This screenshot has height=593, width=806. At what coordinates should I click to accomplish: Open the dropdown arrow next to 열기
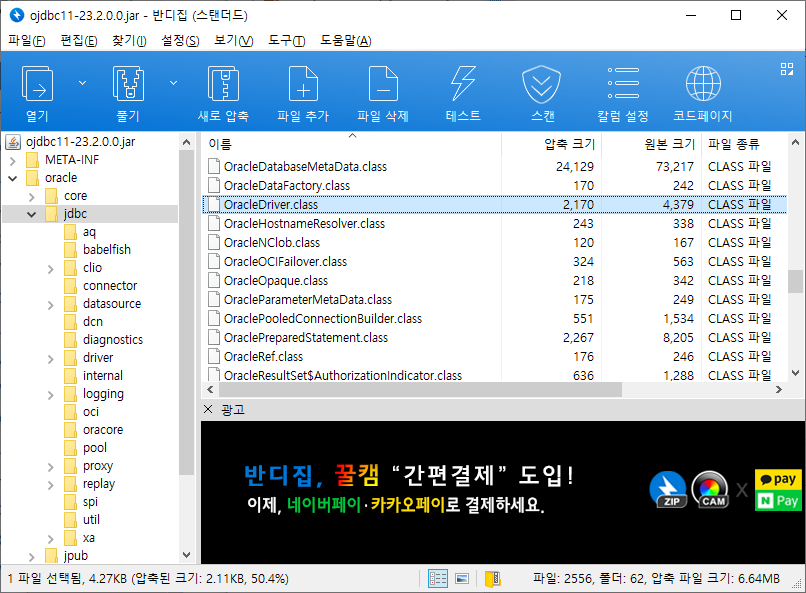click(82, 83)
